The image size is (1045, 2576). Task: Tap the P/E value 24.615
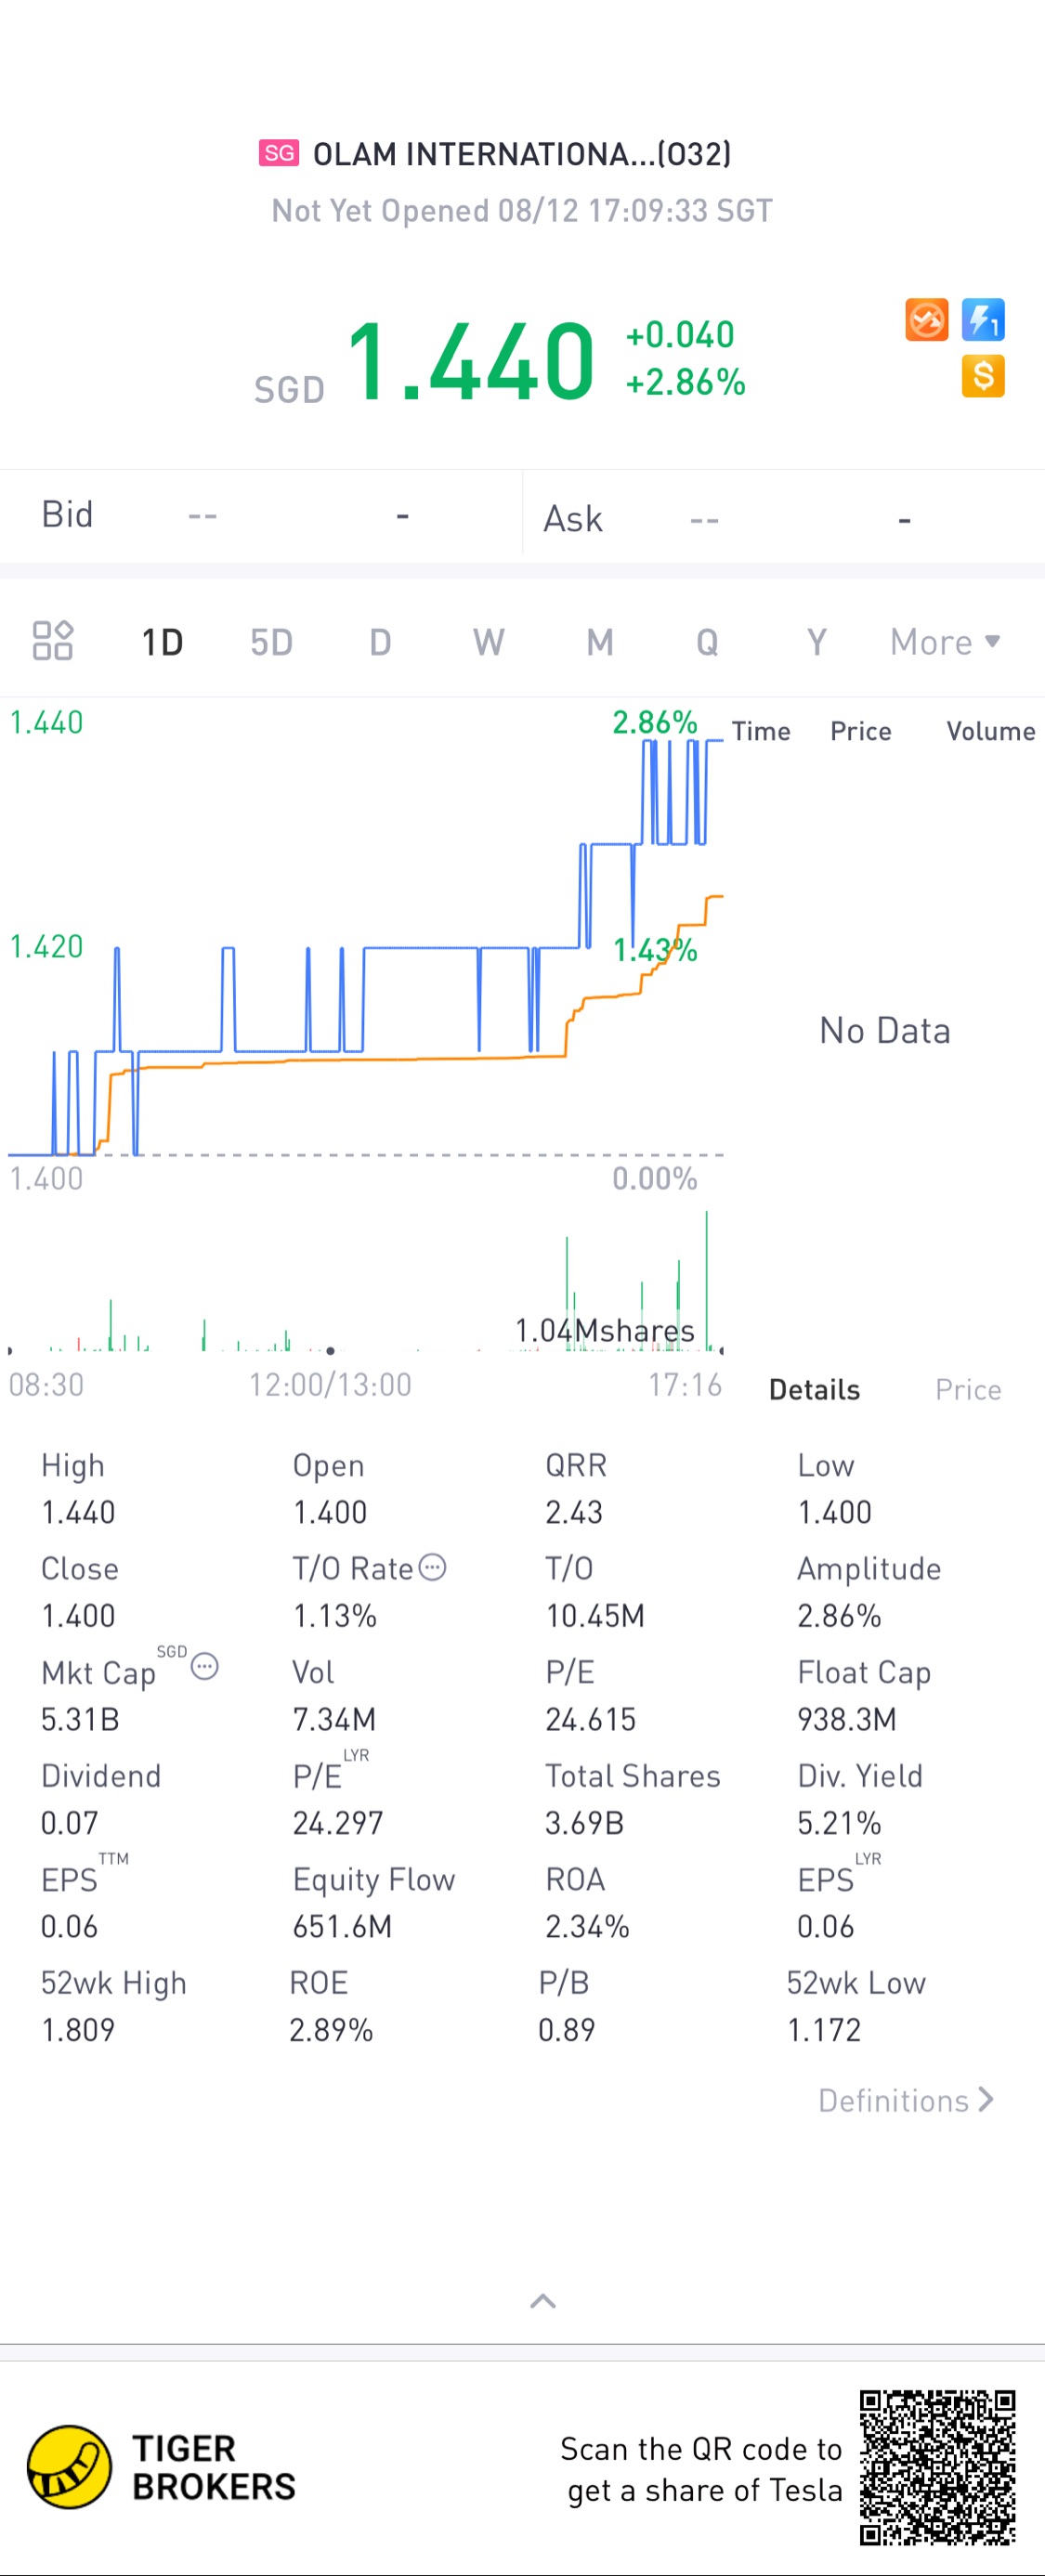[590, 1719]
